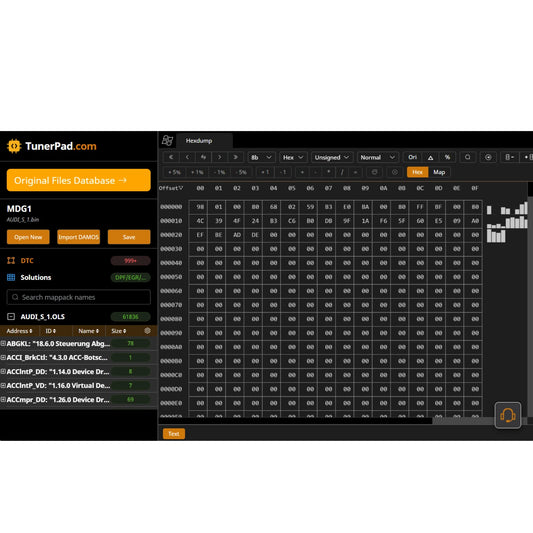The image size is (533, 533).
Task: Click the minimap bar graph preview
Action: click(506, 222)
